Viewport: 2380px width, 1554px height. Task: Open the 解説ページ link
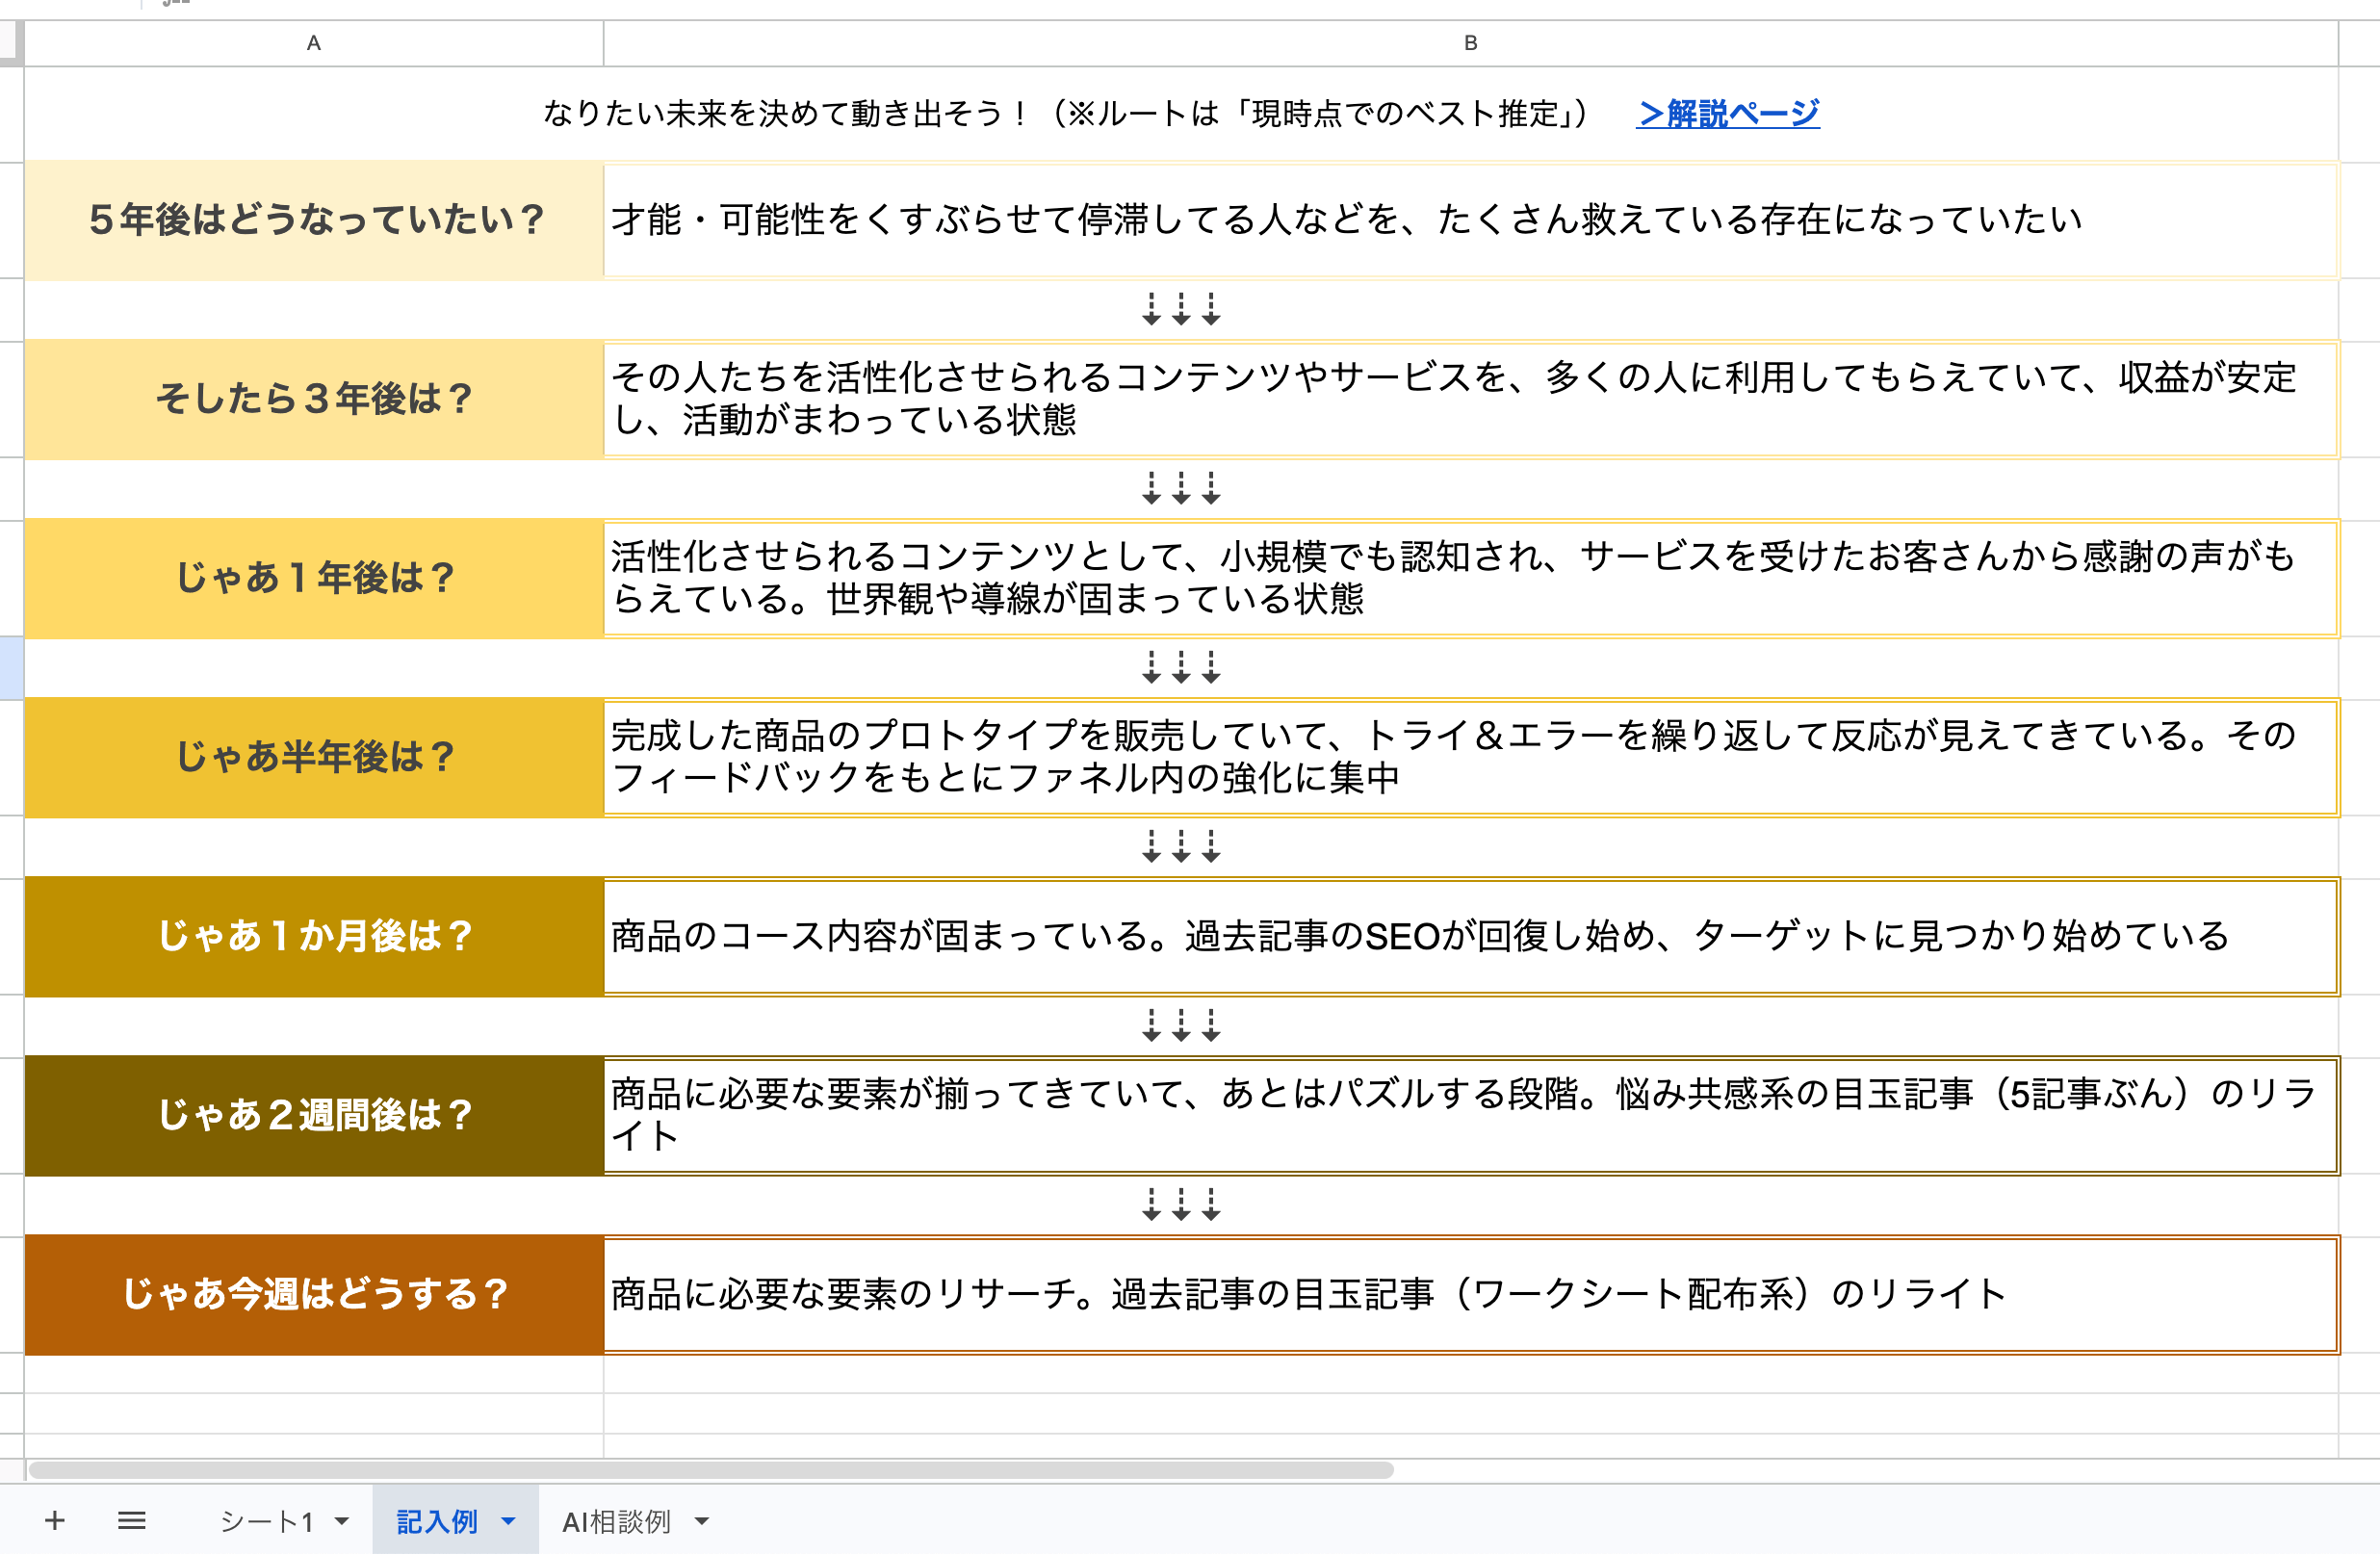[x=1728, y=113]
